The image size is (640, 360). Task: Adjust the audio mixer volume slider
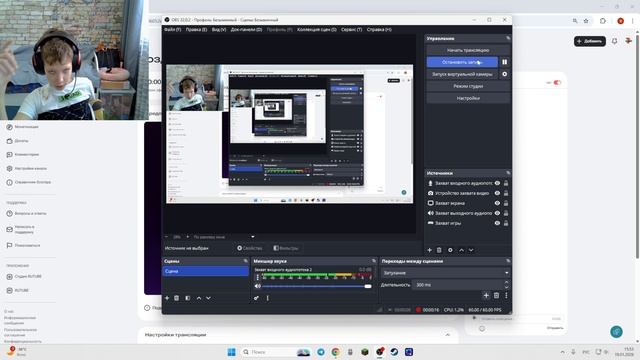317,286
